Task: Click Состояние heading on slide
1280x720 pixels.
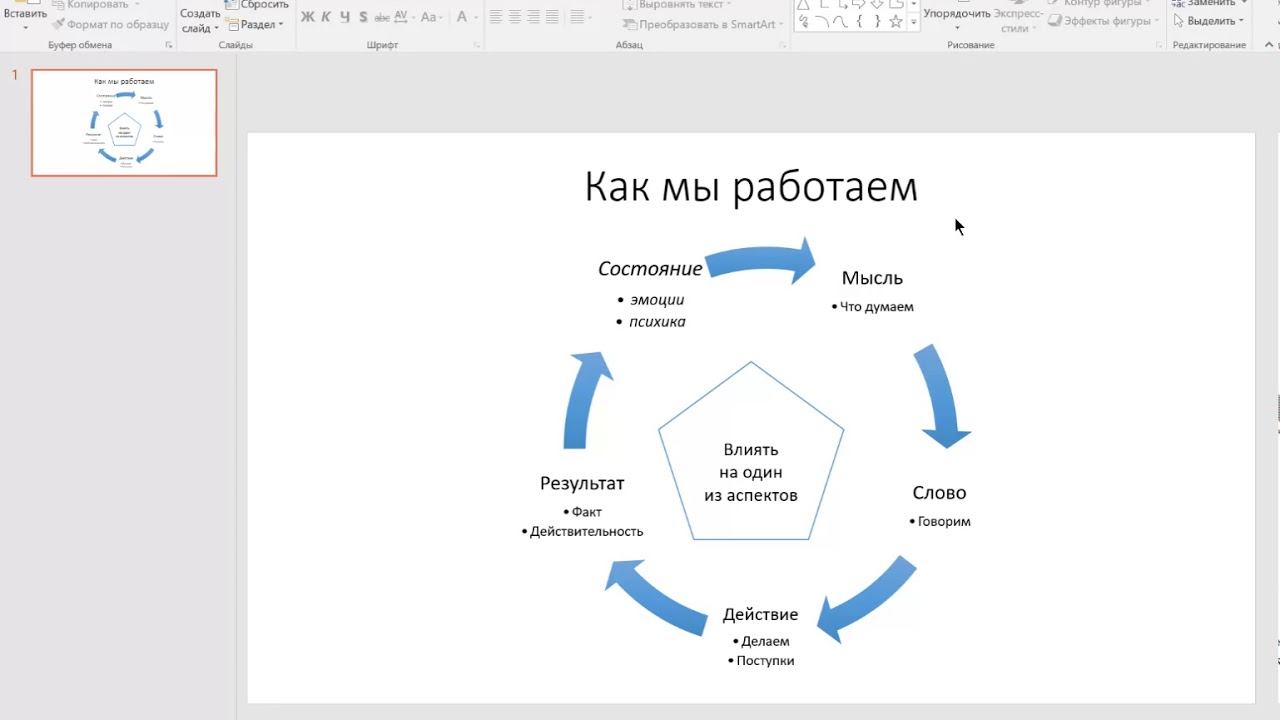Action: coord(650,269)
